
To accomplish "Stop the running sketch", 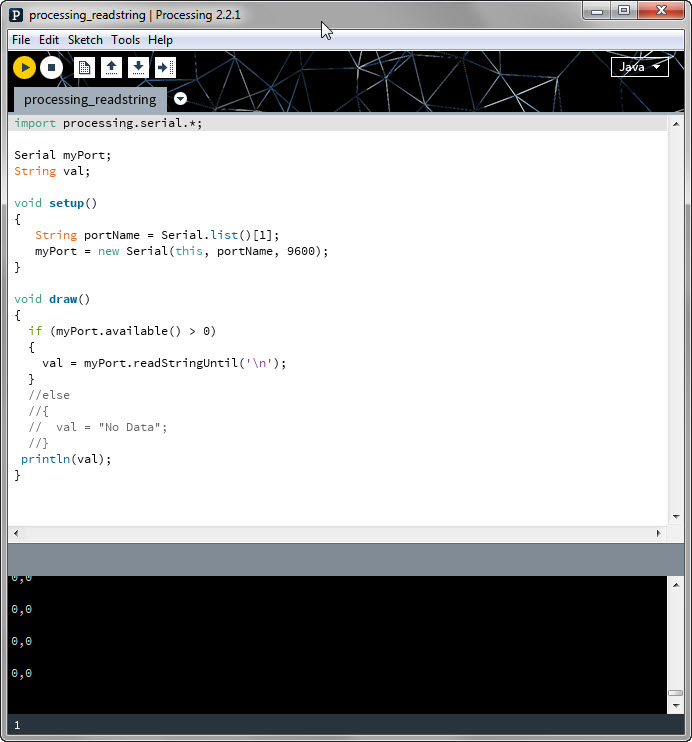I will pos(51,68).
